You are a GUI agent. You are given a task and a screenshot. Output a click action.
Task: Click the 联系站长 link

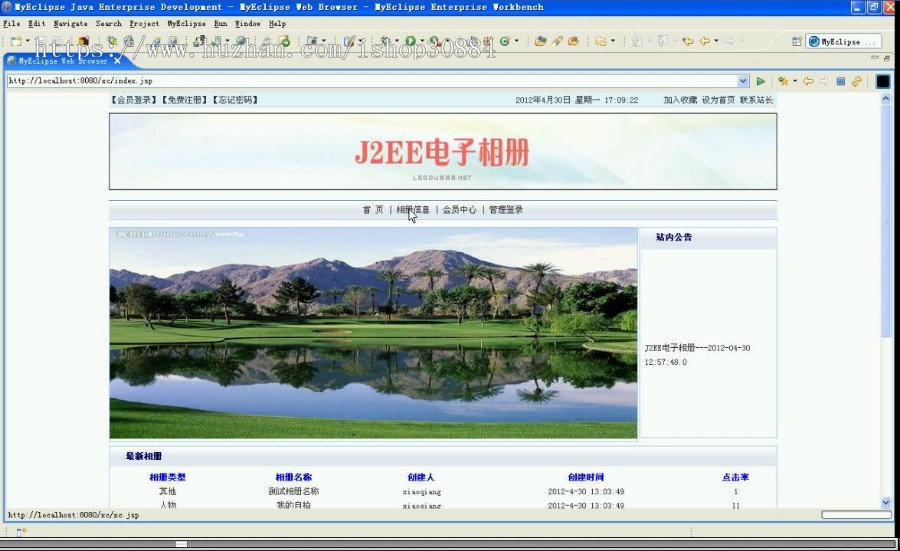(756, 100)
